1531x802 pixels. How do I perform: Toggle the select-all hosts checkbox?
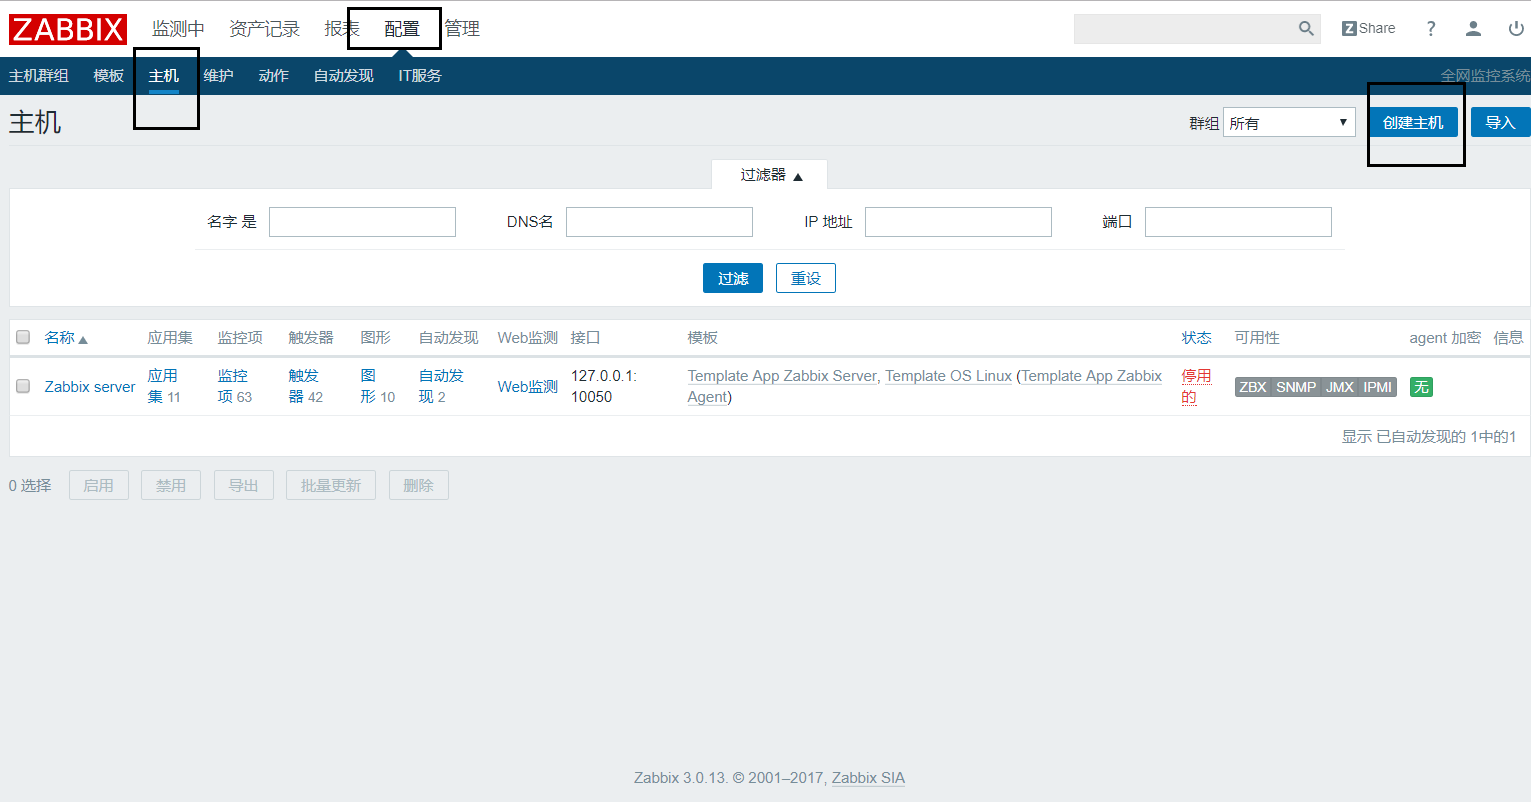pos(23,337)
